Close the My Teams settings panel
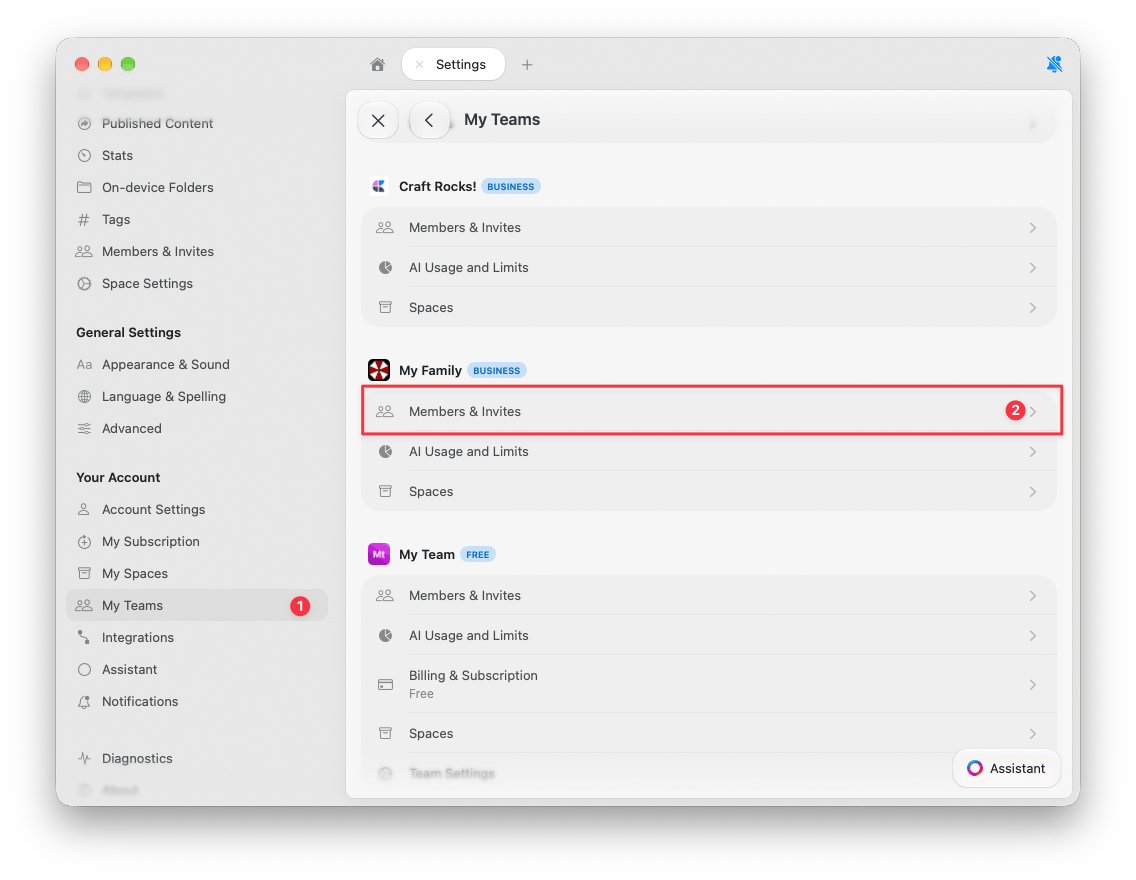Image resolution: width=1136 pixels, height=880 pixels. [x=377, y=120]
